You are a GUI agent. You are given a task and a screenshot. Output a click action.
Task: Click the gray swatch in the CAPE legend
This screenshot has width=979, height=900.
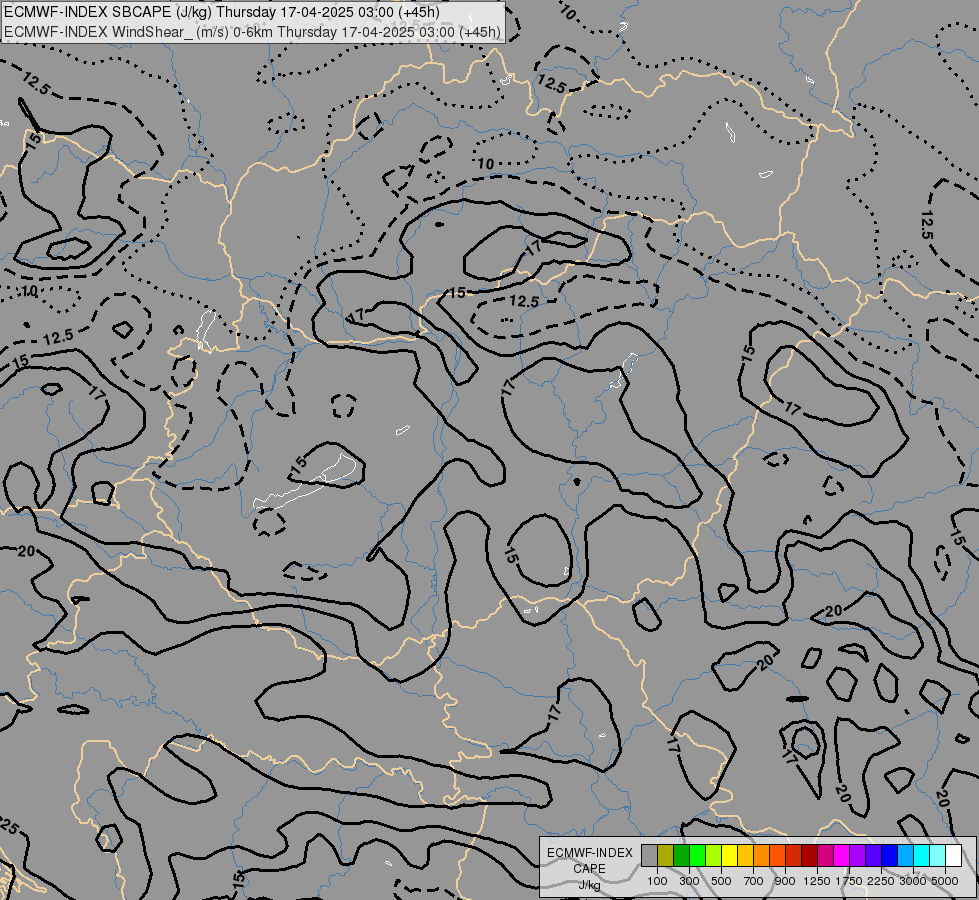tap(649, 856)
